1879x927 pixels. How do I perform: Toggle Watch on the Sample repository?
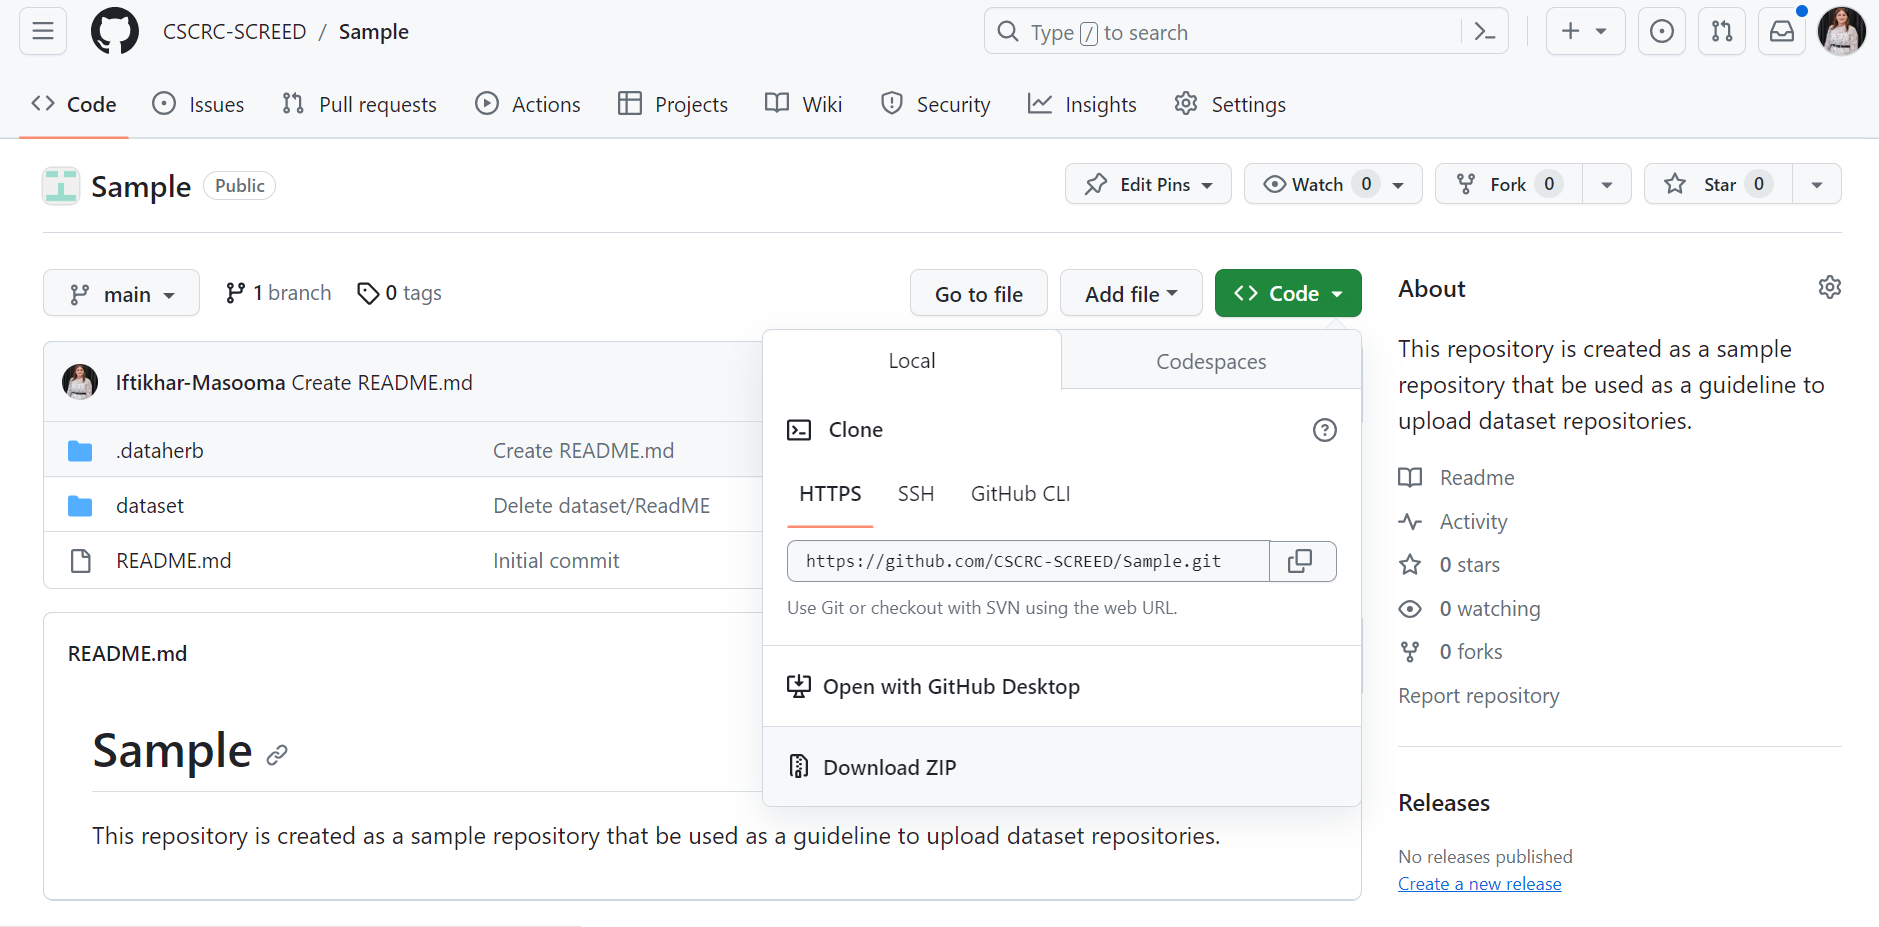(x=1318, y=184)
